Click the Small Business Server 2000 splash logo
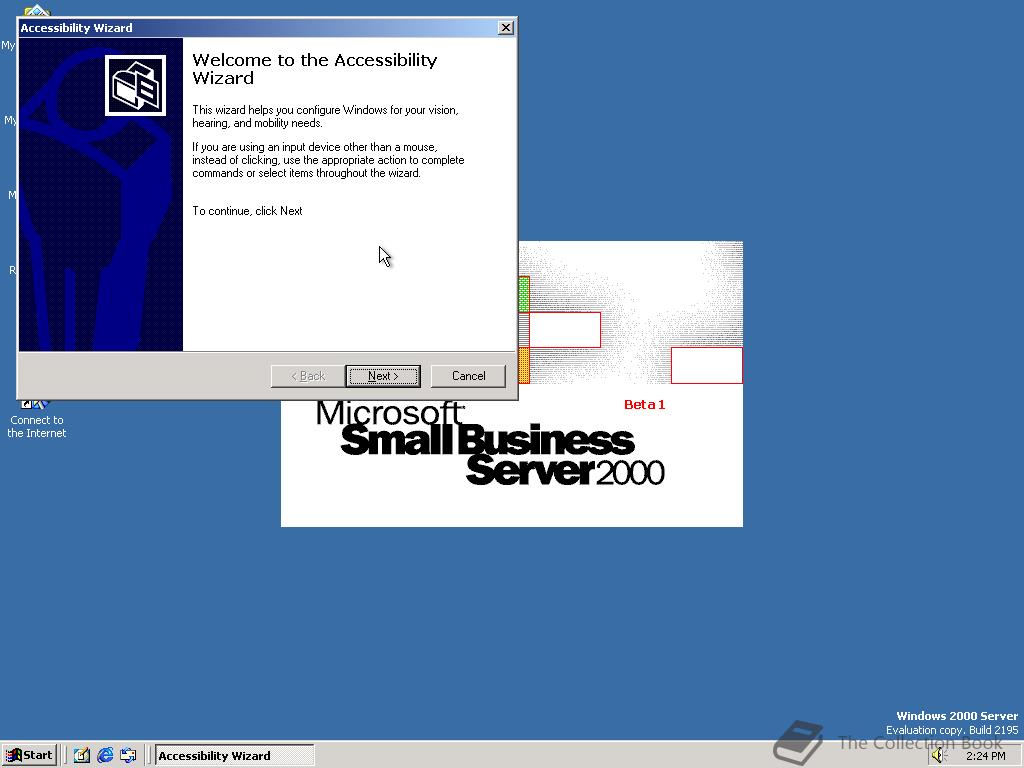Image resolution: width=1024 pixels, height=768 pixels. tap(490, 443)
